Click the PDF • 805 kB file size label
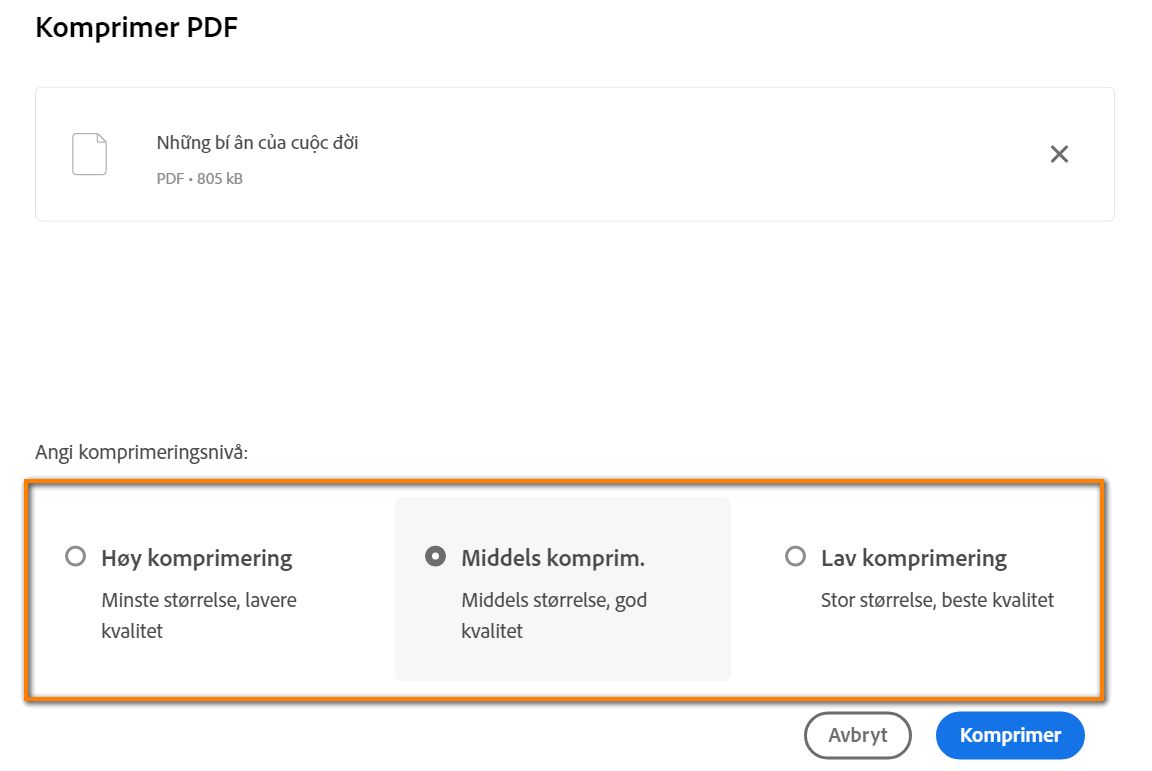The image size is (1152, 771). pyautogui.click(x=199, y=178)
